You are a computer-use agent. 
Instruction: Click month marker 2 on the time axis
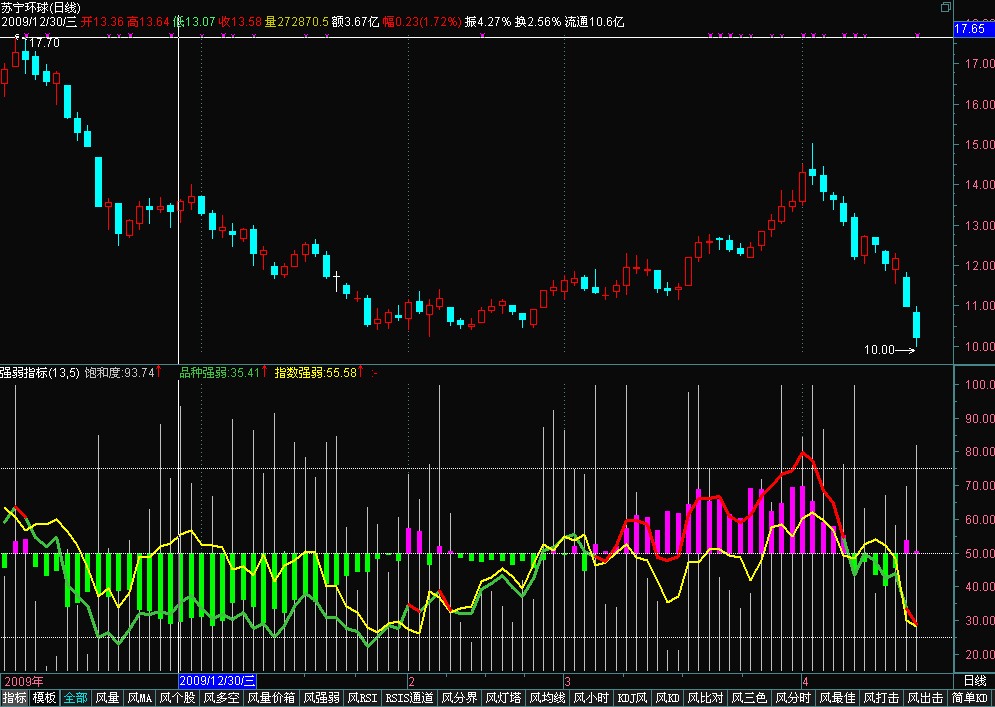click(411, 682)
